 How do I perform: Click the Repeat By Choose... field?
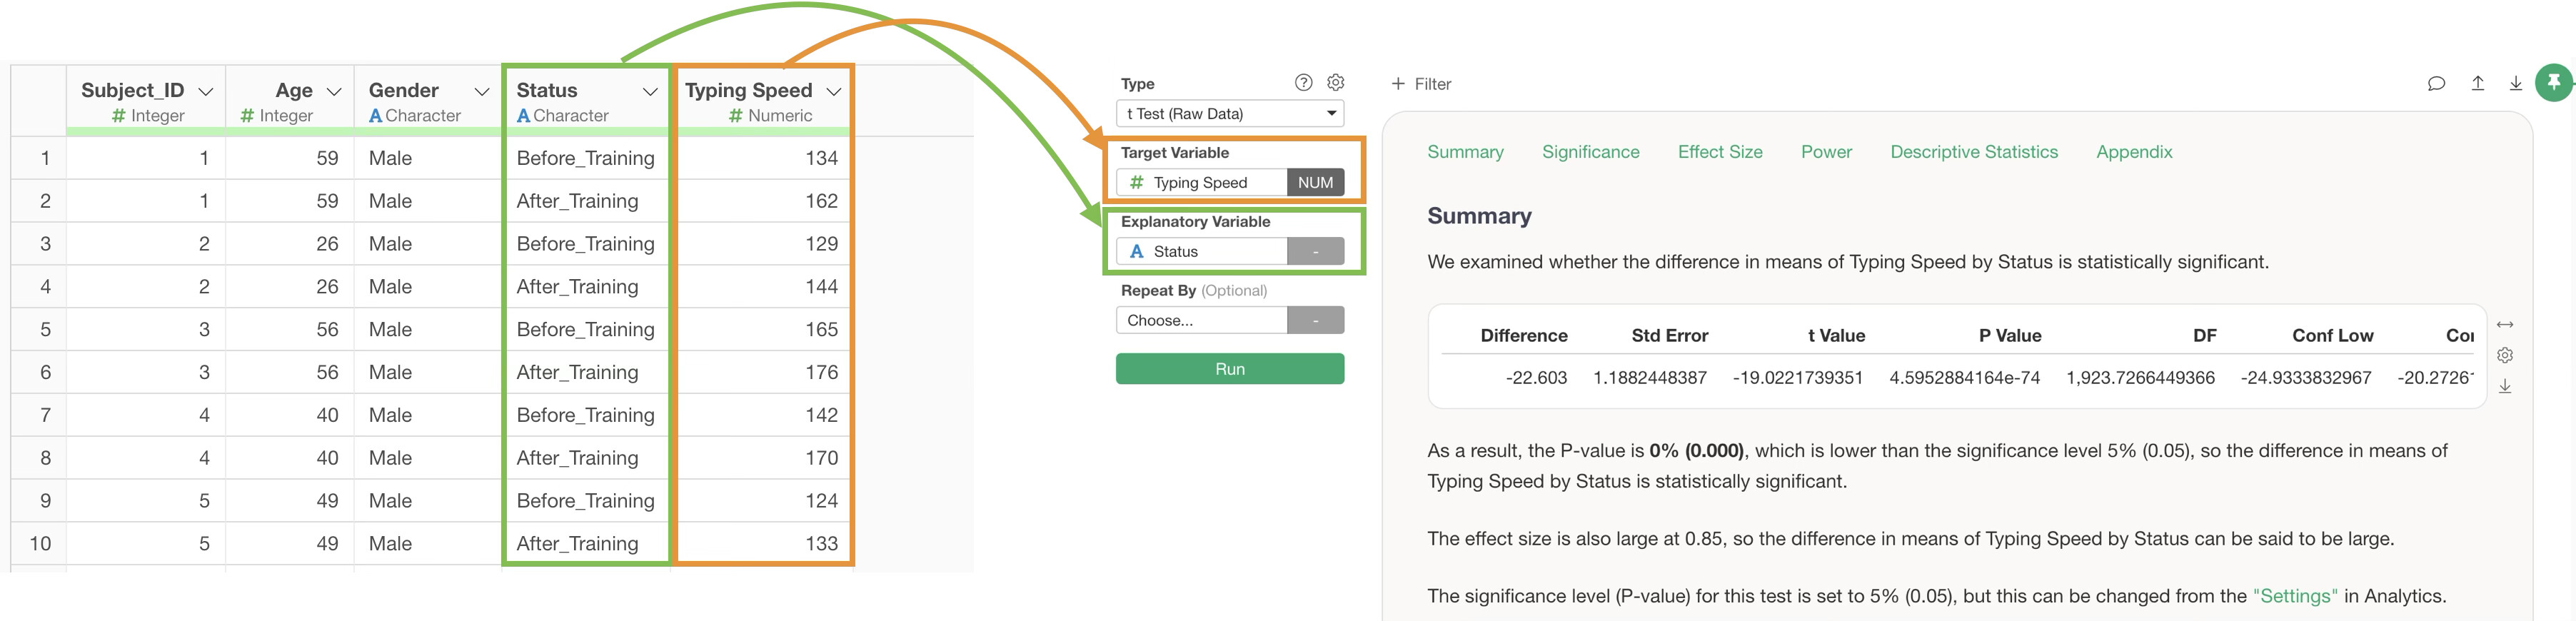point(1200,321)
